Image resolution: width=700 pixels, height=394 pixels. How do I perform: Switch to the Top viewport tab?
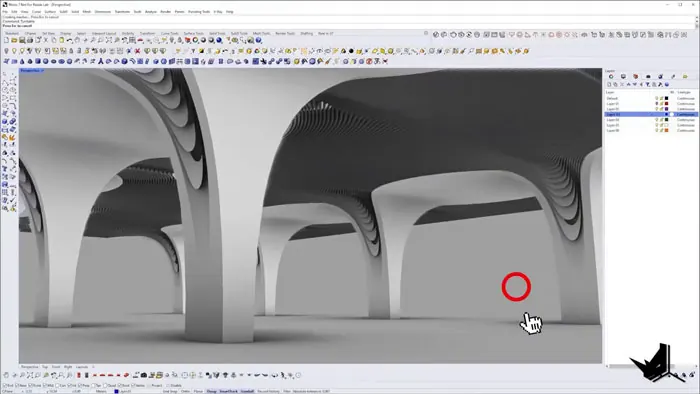[45, 367]
